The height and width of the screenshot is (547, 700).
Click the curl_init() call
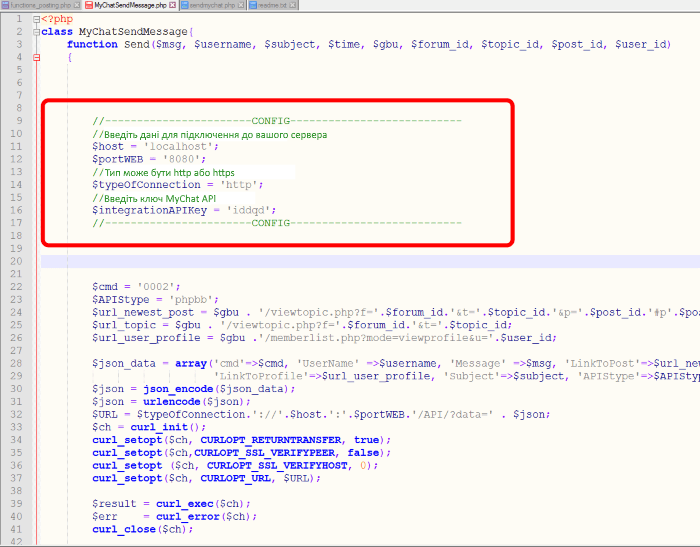pyautogui.click(x=156, y=426)
